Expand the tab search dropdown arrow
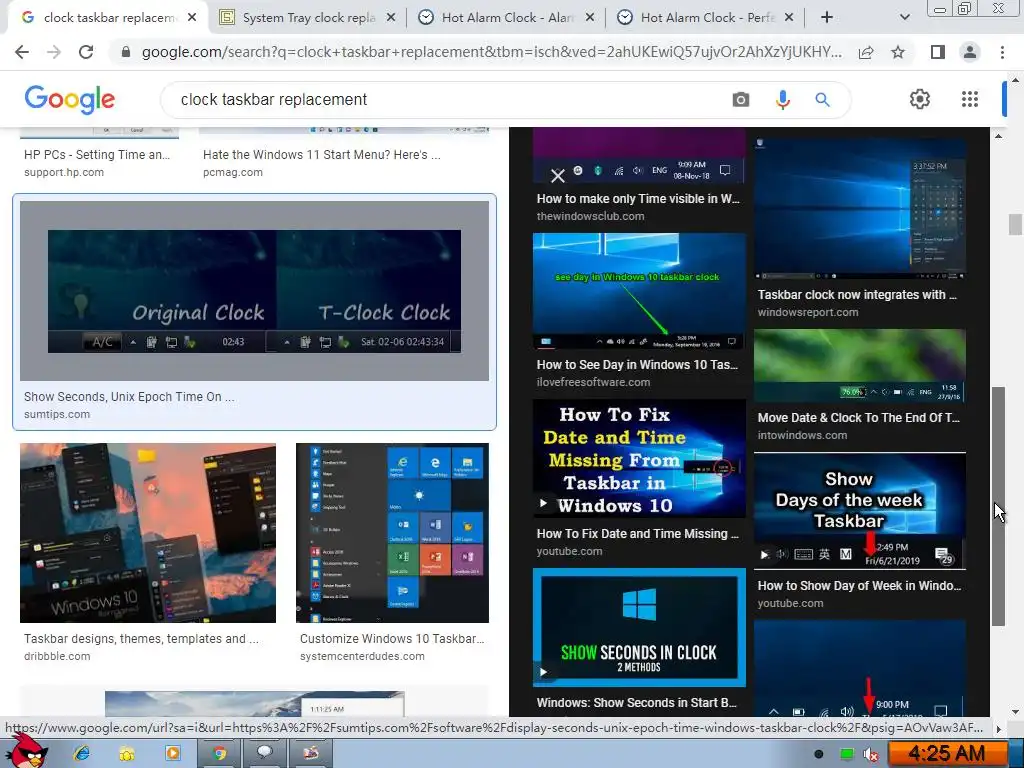This screenshot has height=768, width=1024. (904, 18)
